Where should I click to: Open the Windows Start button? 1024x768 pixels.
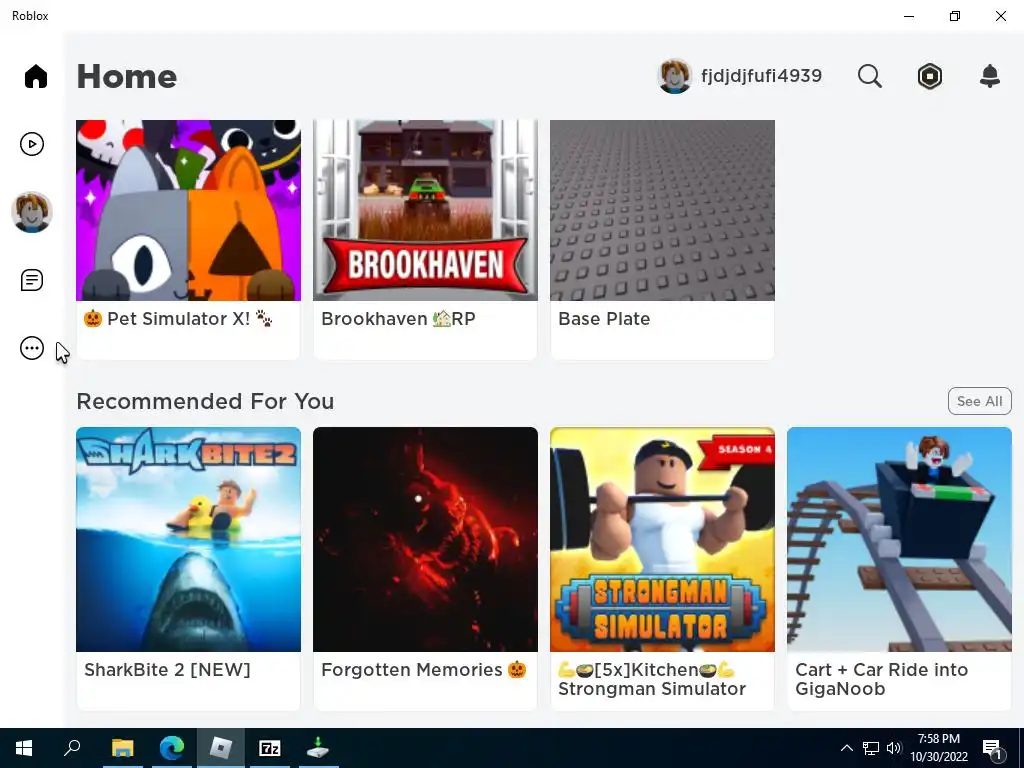tap(24, 748)
